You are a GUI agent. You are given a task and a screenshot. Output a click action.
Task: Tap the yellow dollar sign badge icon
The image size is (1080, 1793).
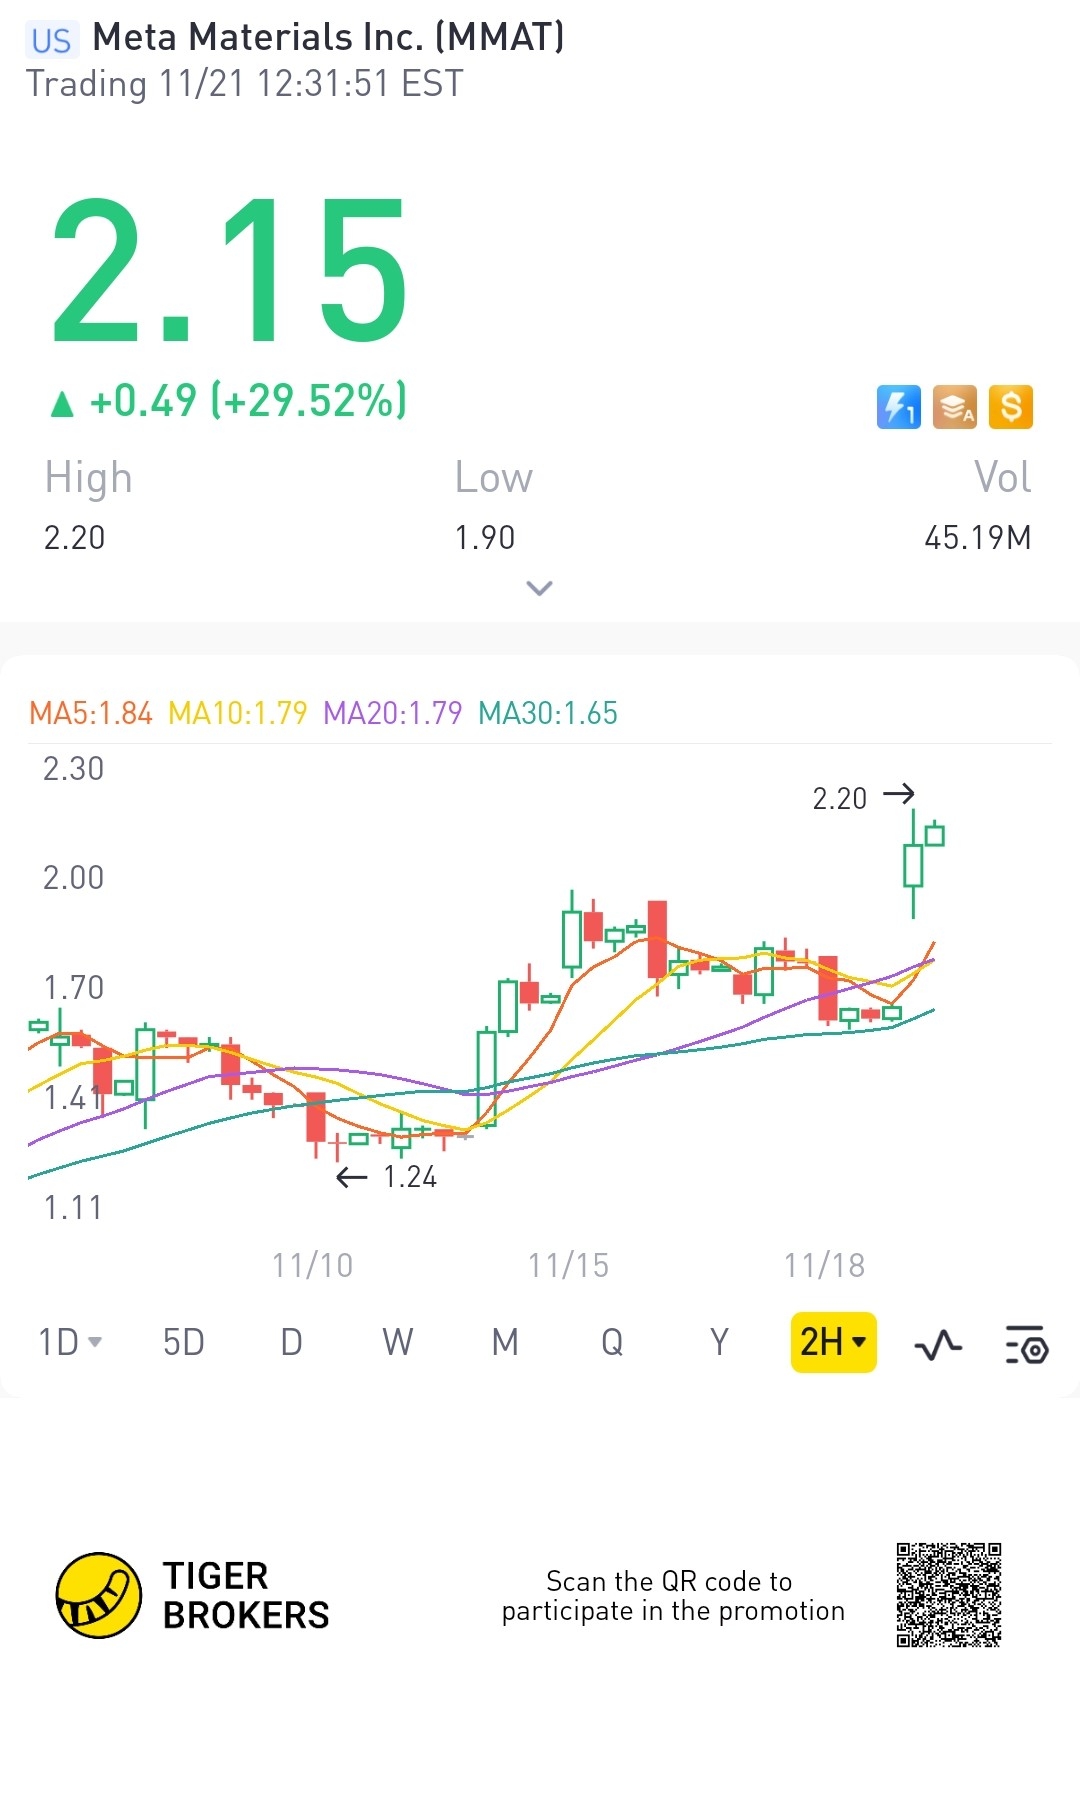click(1011, 407)
